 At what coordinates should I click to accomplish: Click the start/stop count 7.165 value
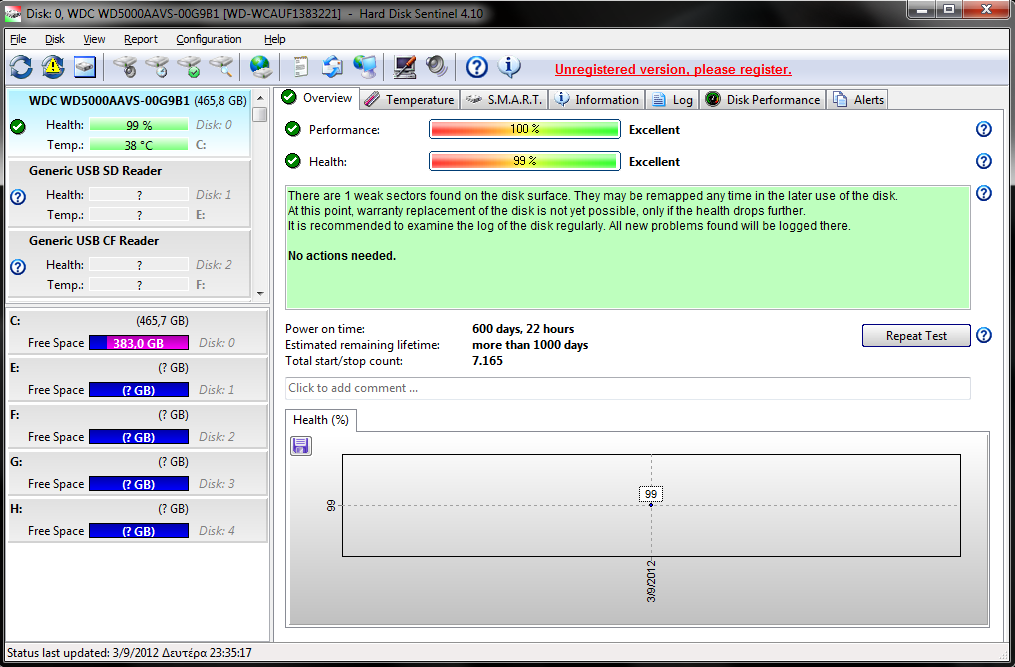[x=487, y=361]
